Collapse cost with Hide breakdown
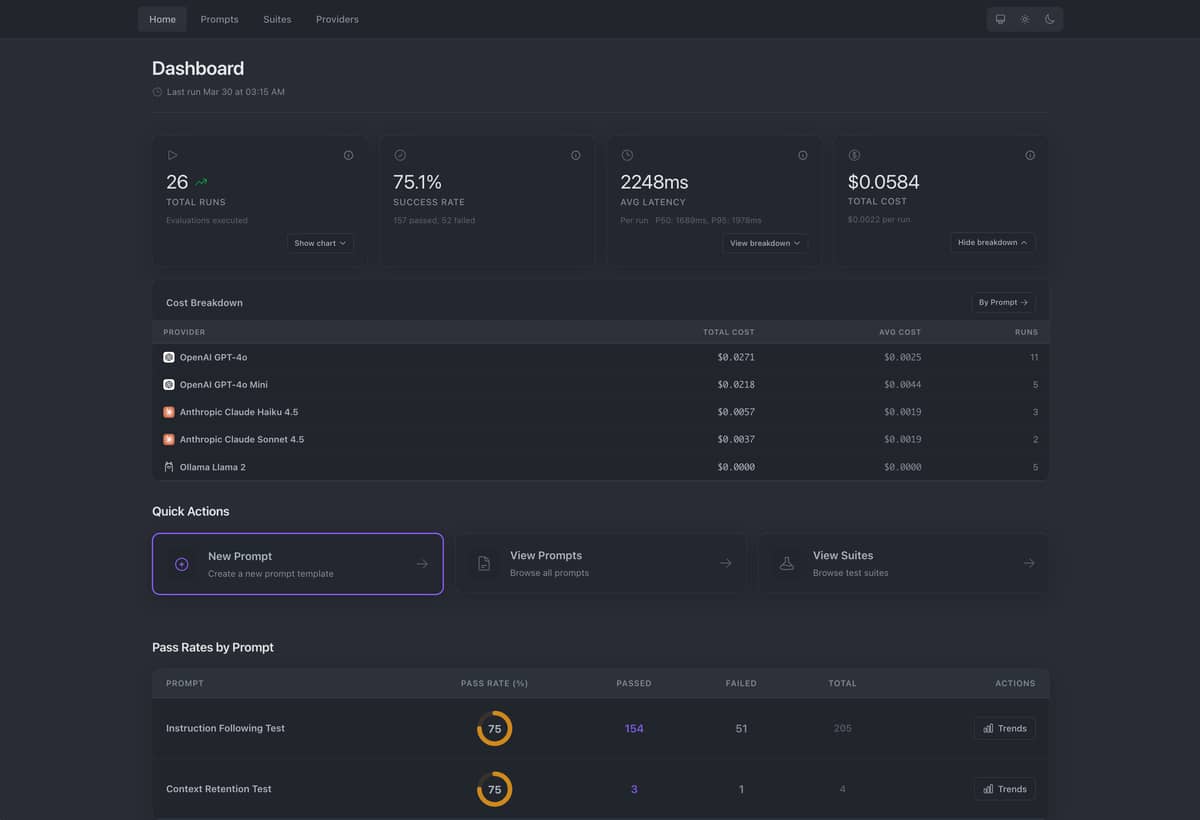1200x820 pixels. [992, 242]
